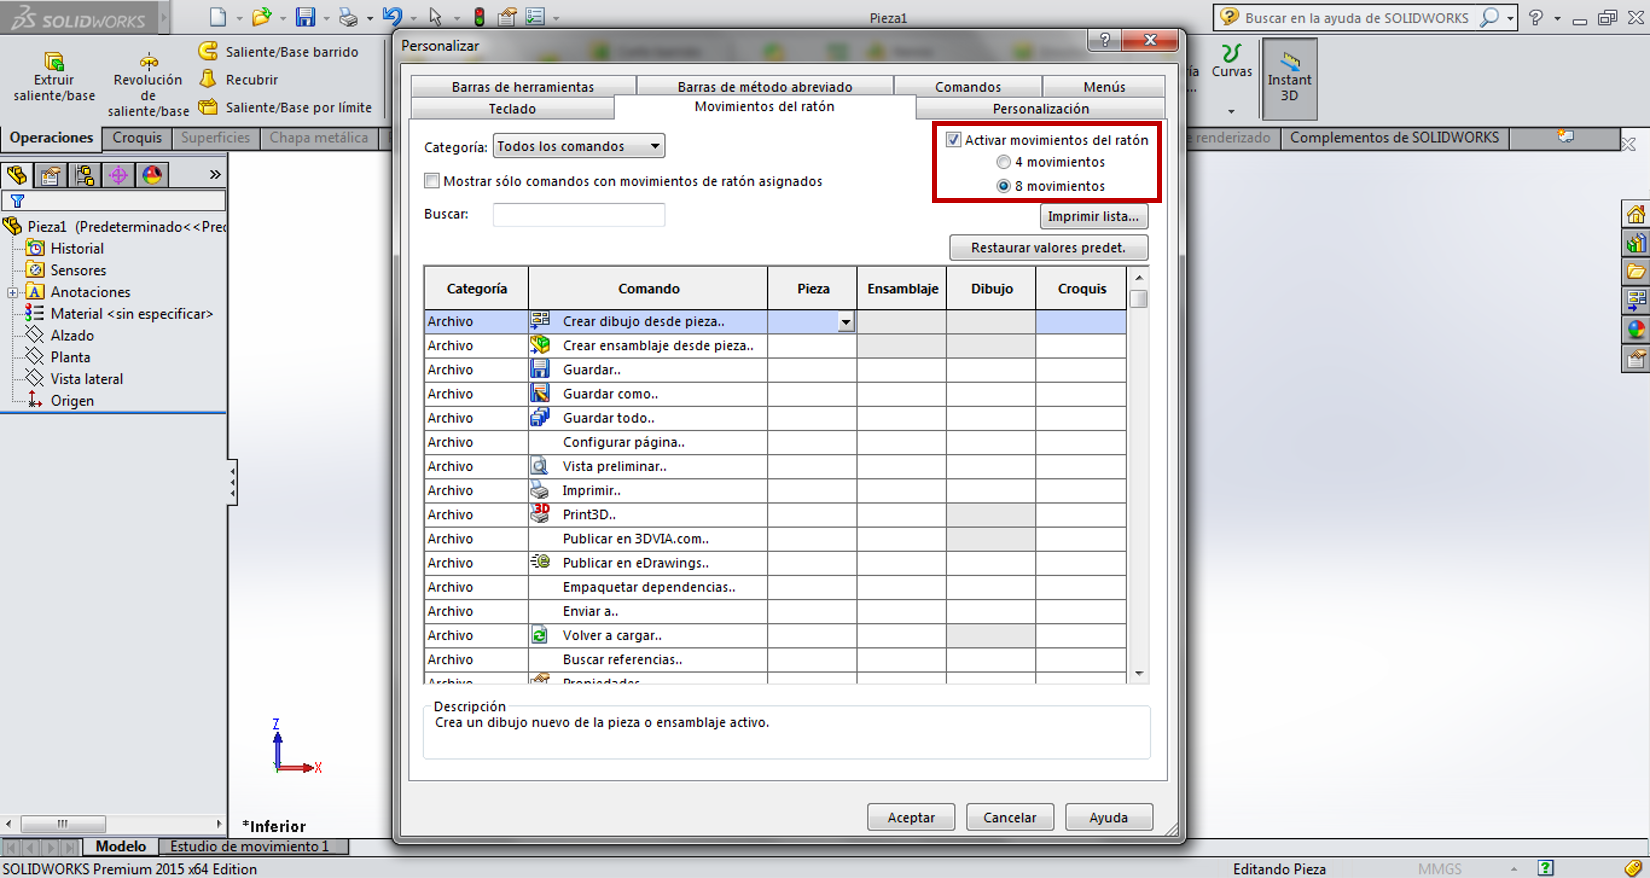The width and height of the screenshot is (1650, 878).
Task: Select Extruir saliente/base tool
Action: [x=54, y=77]
